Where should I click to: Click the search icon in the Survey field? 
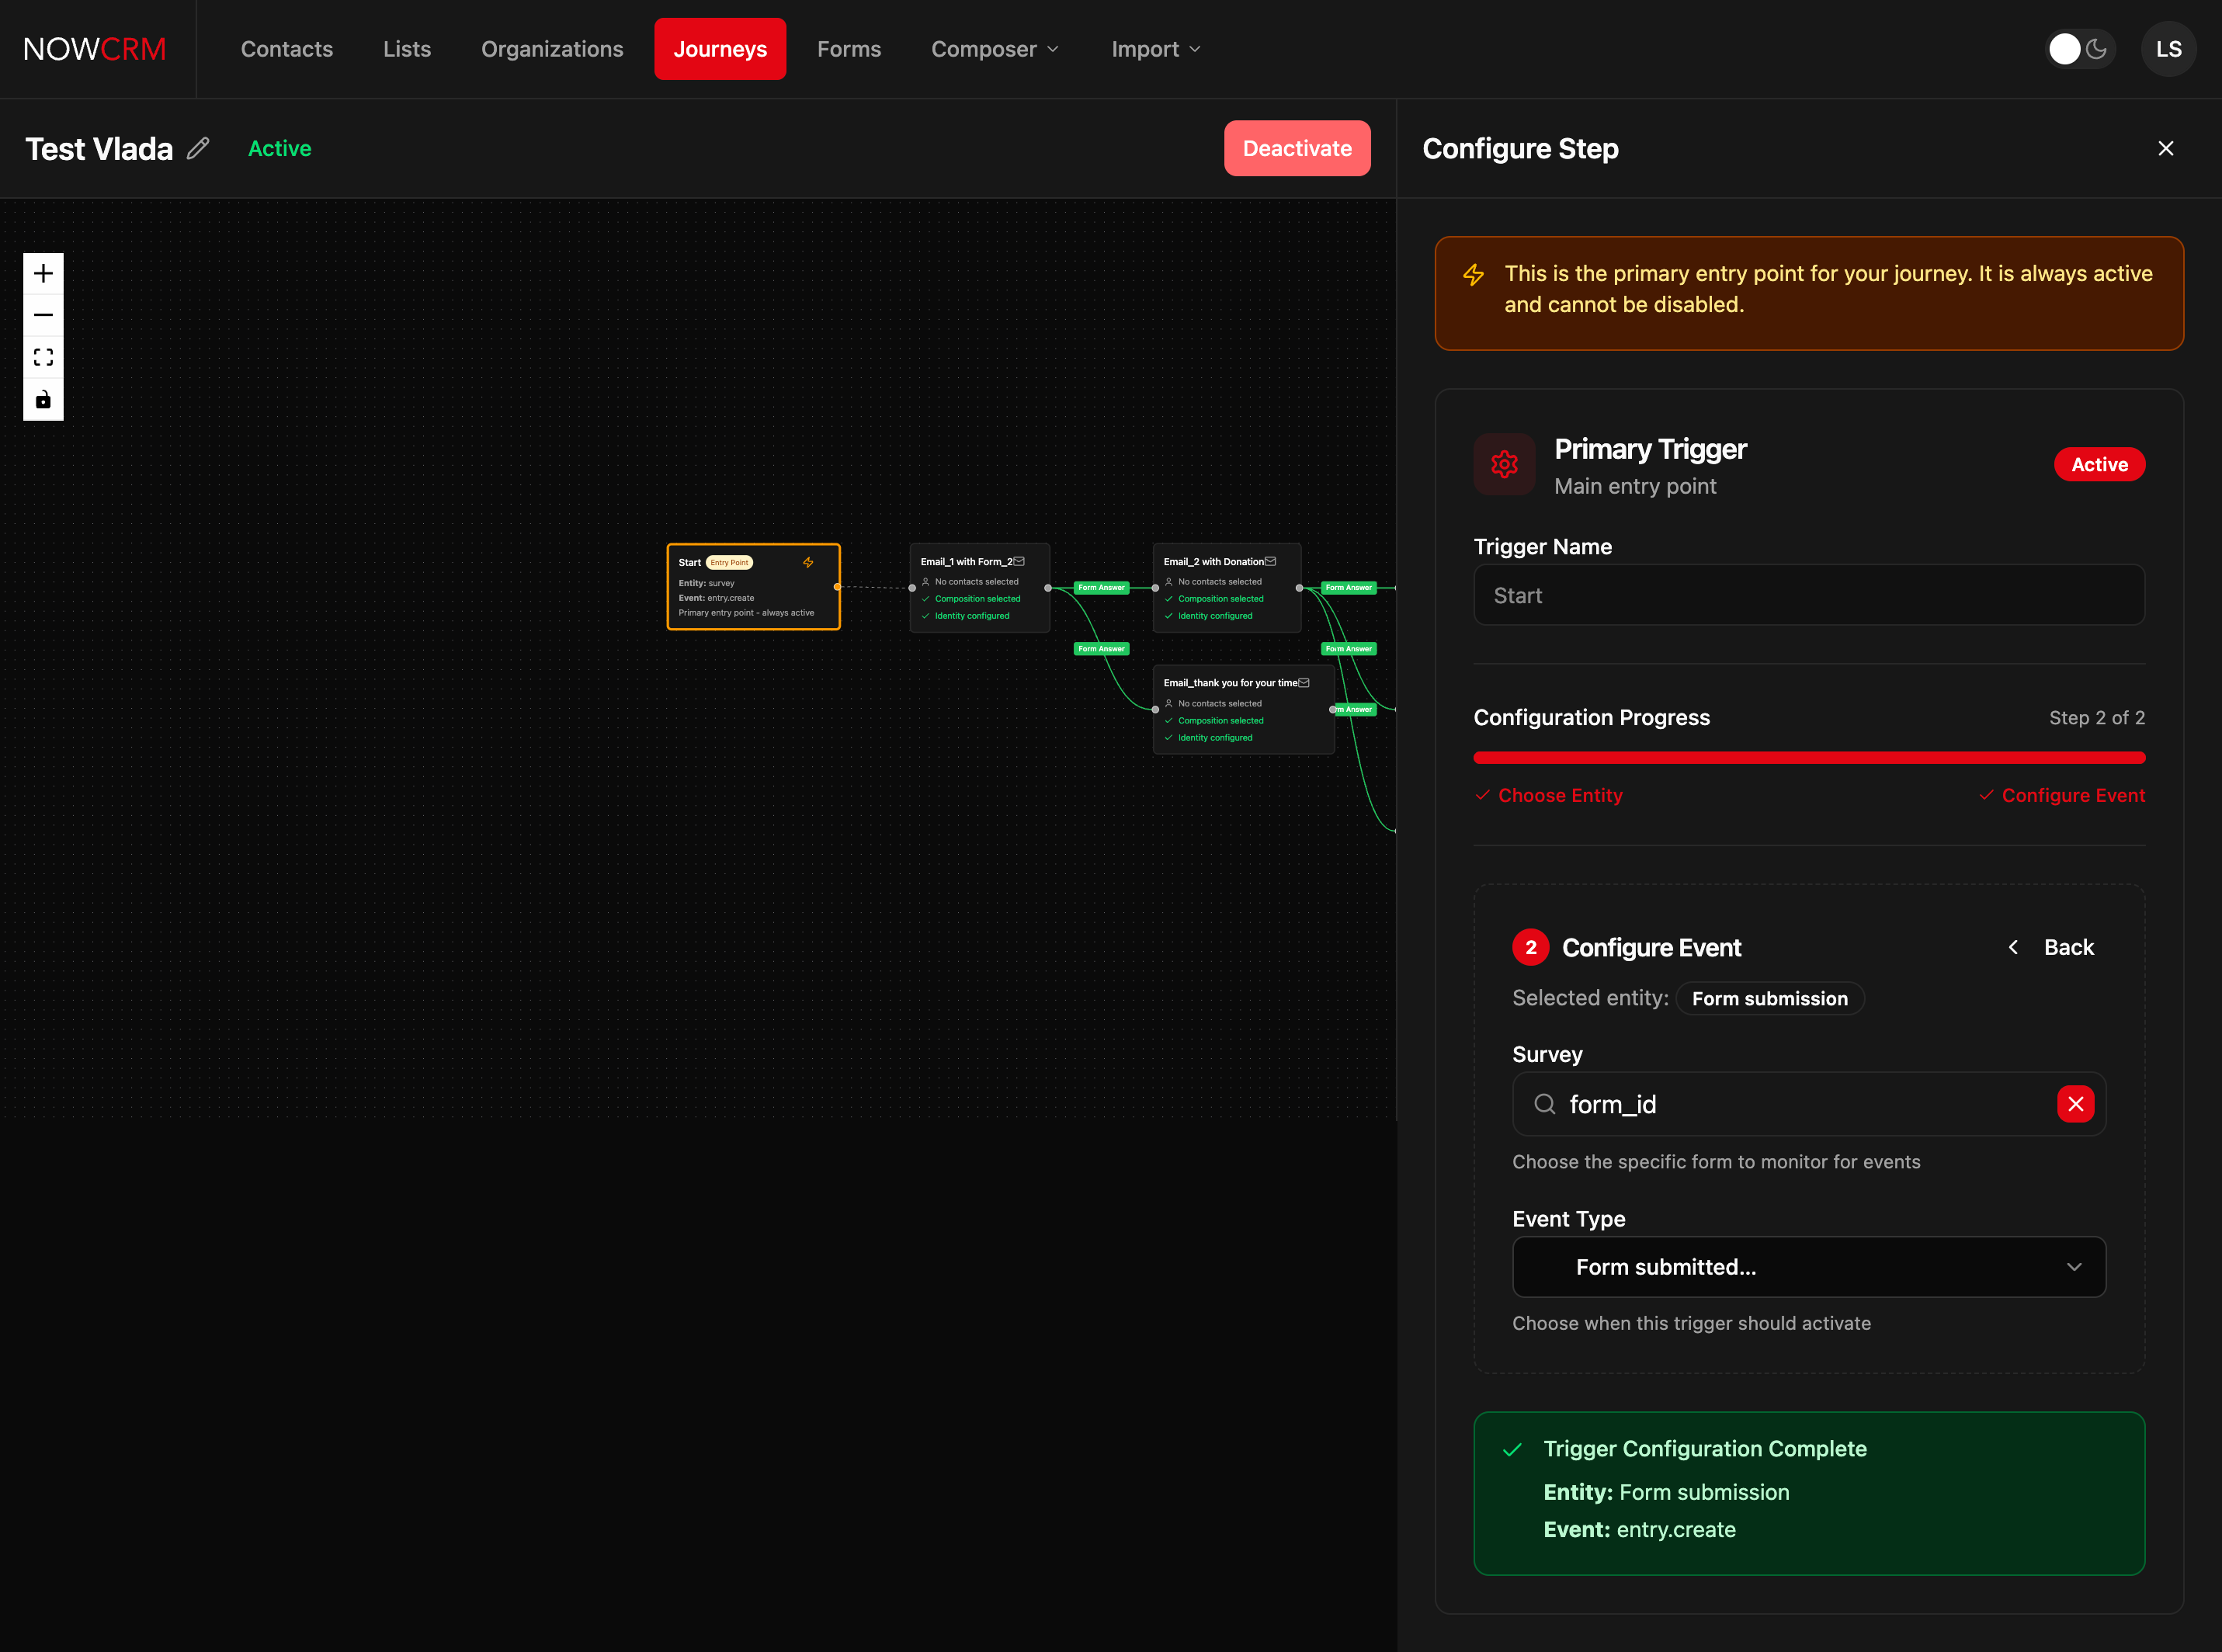tap(1544, 1104)
